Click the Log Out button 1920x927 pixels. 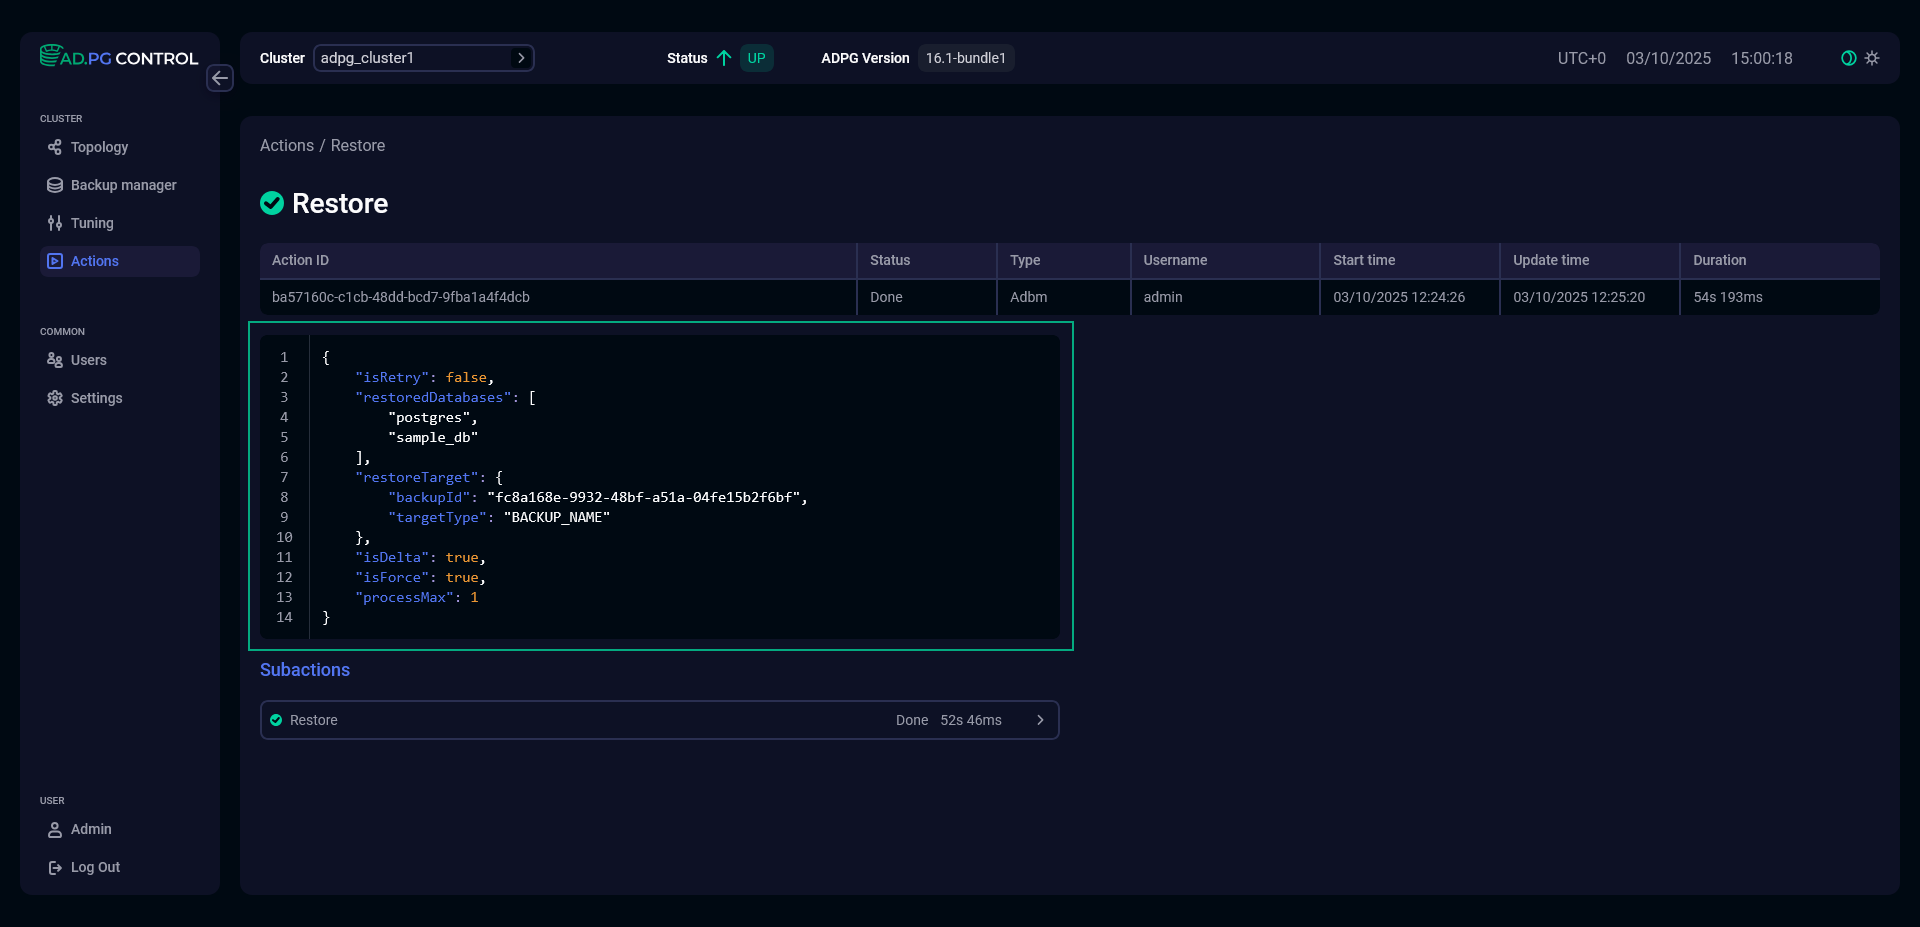[x=95, y=867]
